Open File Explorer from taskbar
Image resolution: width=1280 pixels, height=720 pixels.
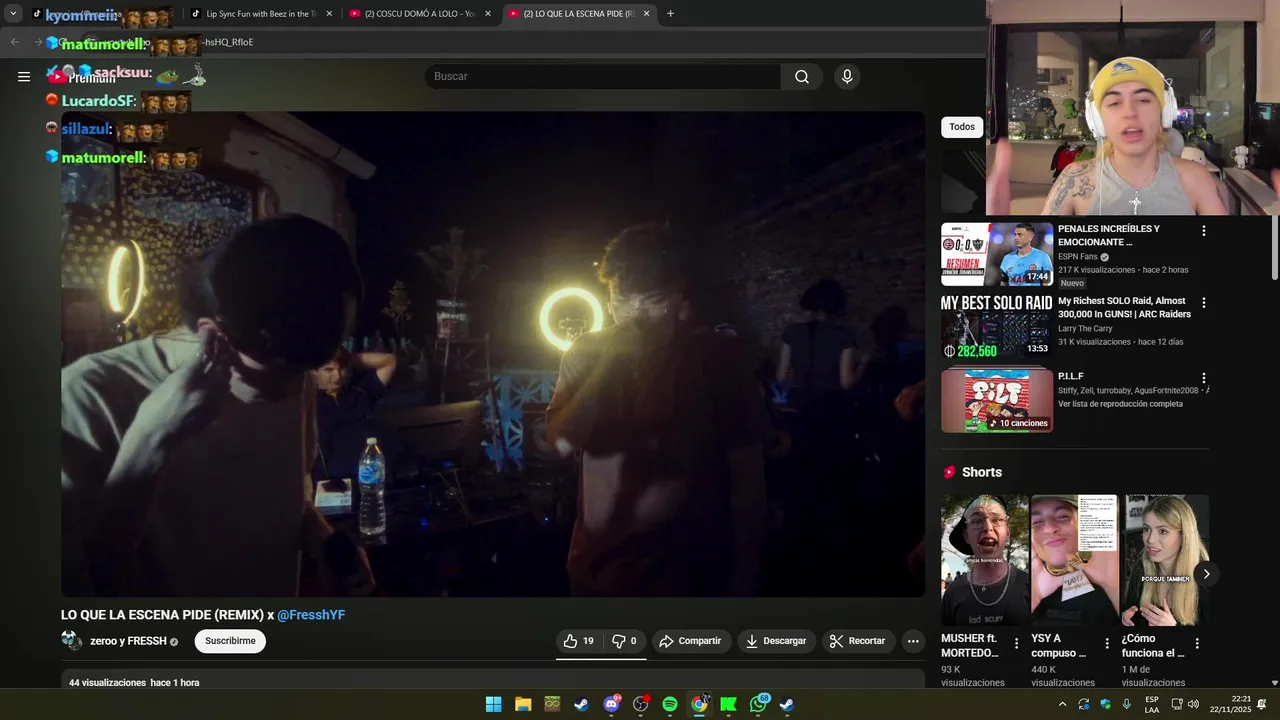click(523, 704)
